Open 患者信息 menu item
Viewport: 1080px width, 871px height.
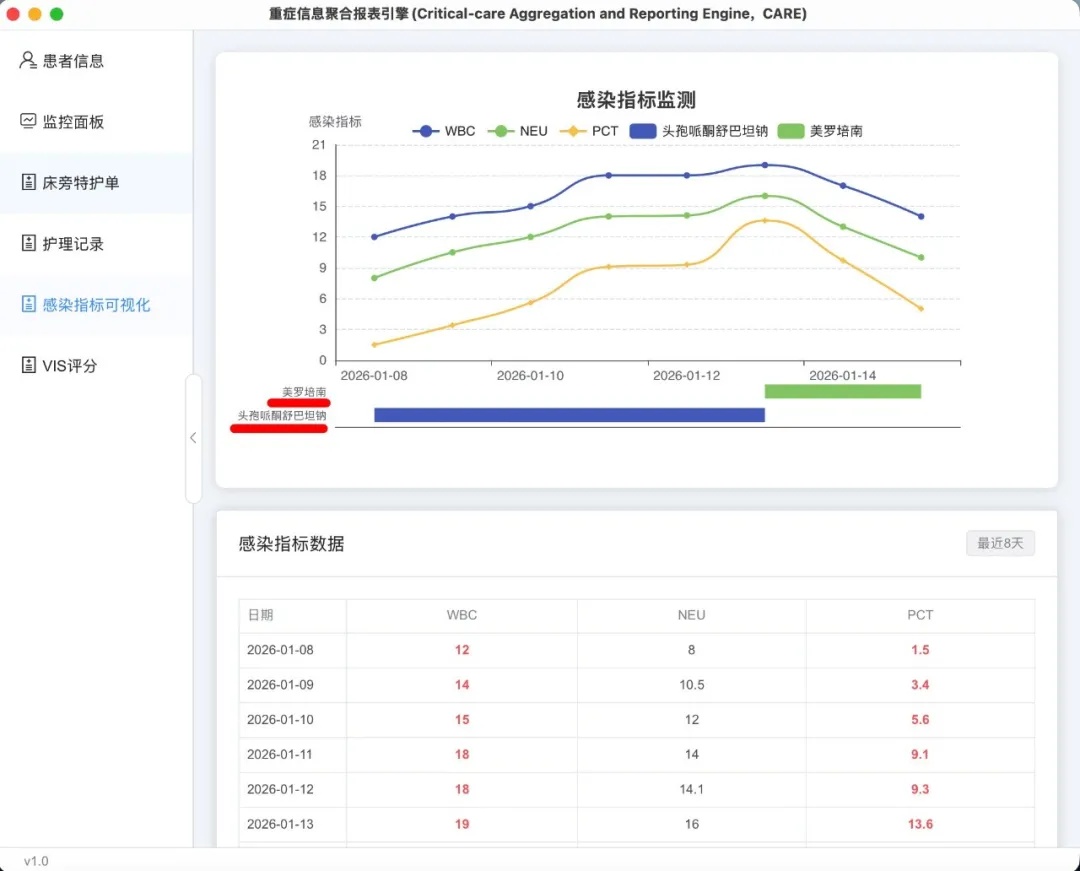coord(96,61)
